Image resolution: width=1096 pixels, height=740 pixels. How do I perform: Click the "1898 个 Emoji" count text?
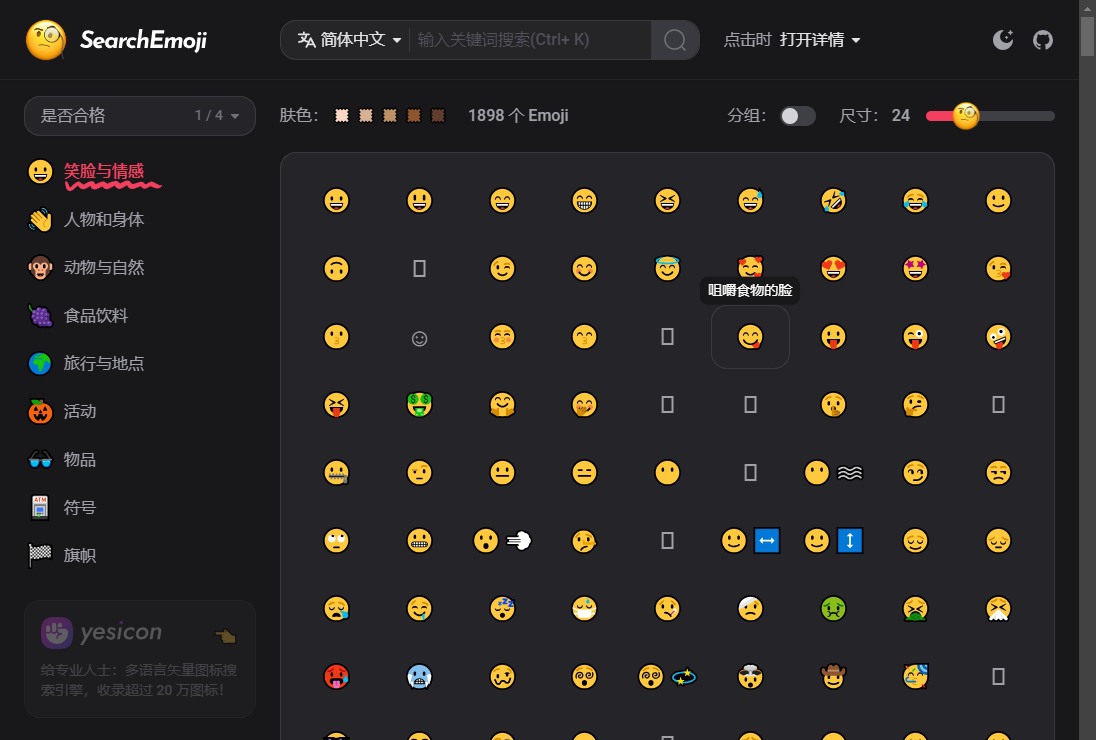click(x=518, y=115)
